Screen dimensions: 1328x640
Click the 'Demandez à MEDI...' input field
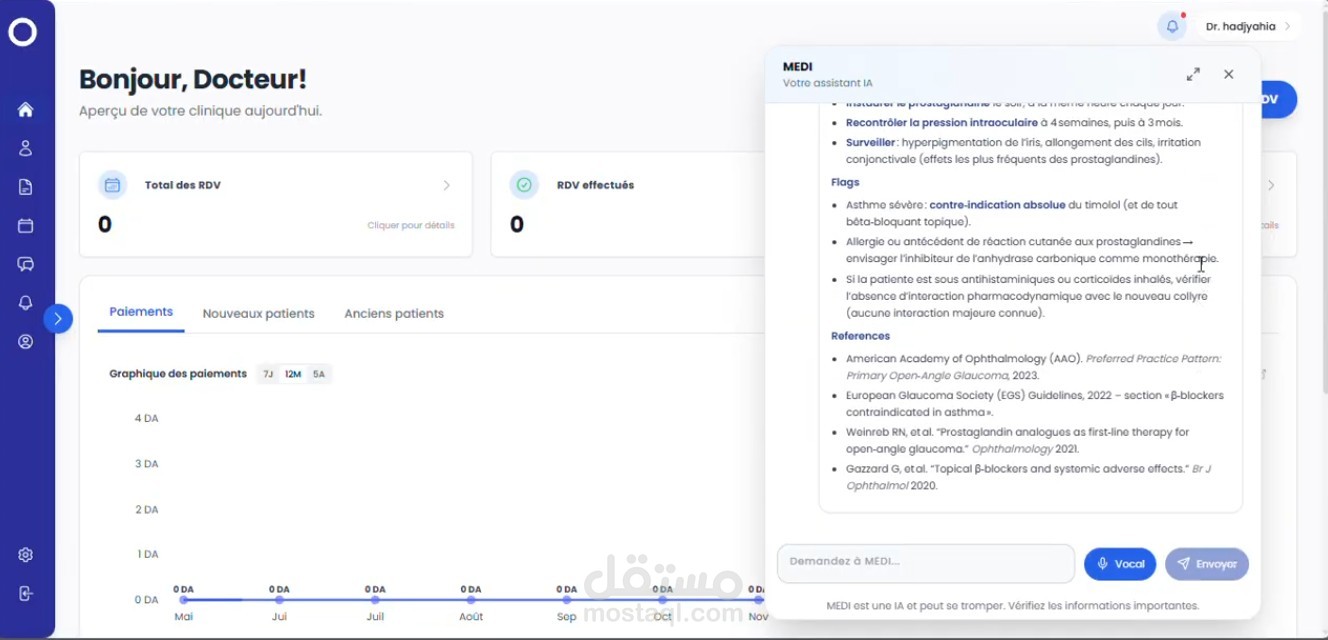tap(926, 563)
